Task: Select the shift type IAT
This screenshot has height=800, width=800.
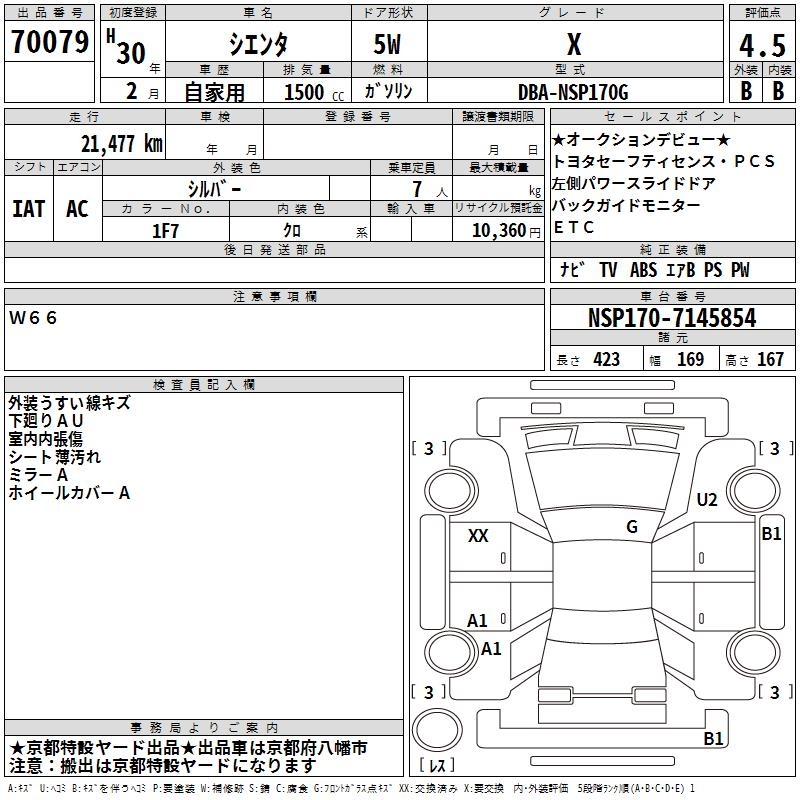Action: click(28, 209)
